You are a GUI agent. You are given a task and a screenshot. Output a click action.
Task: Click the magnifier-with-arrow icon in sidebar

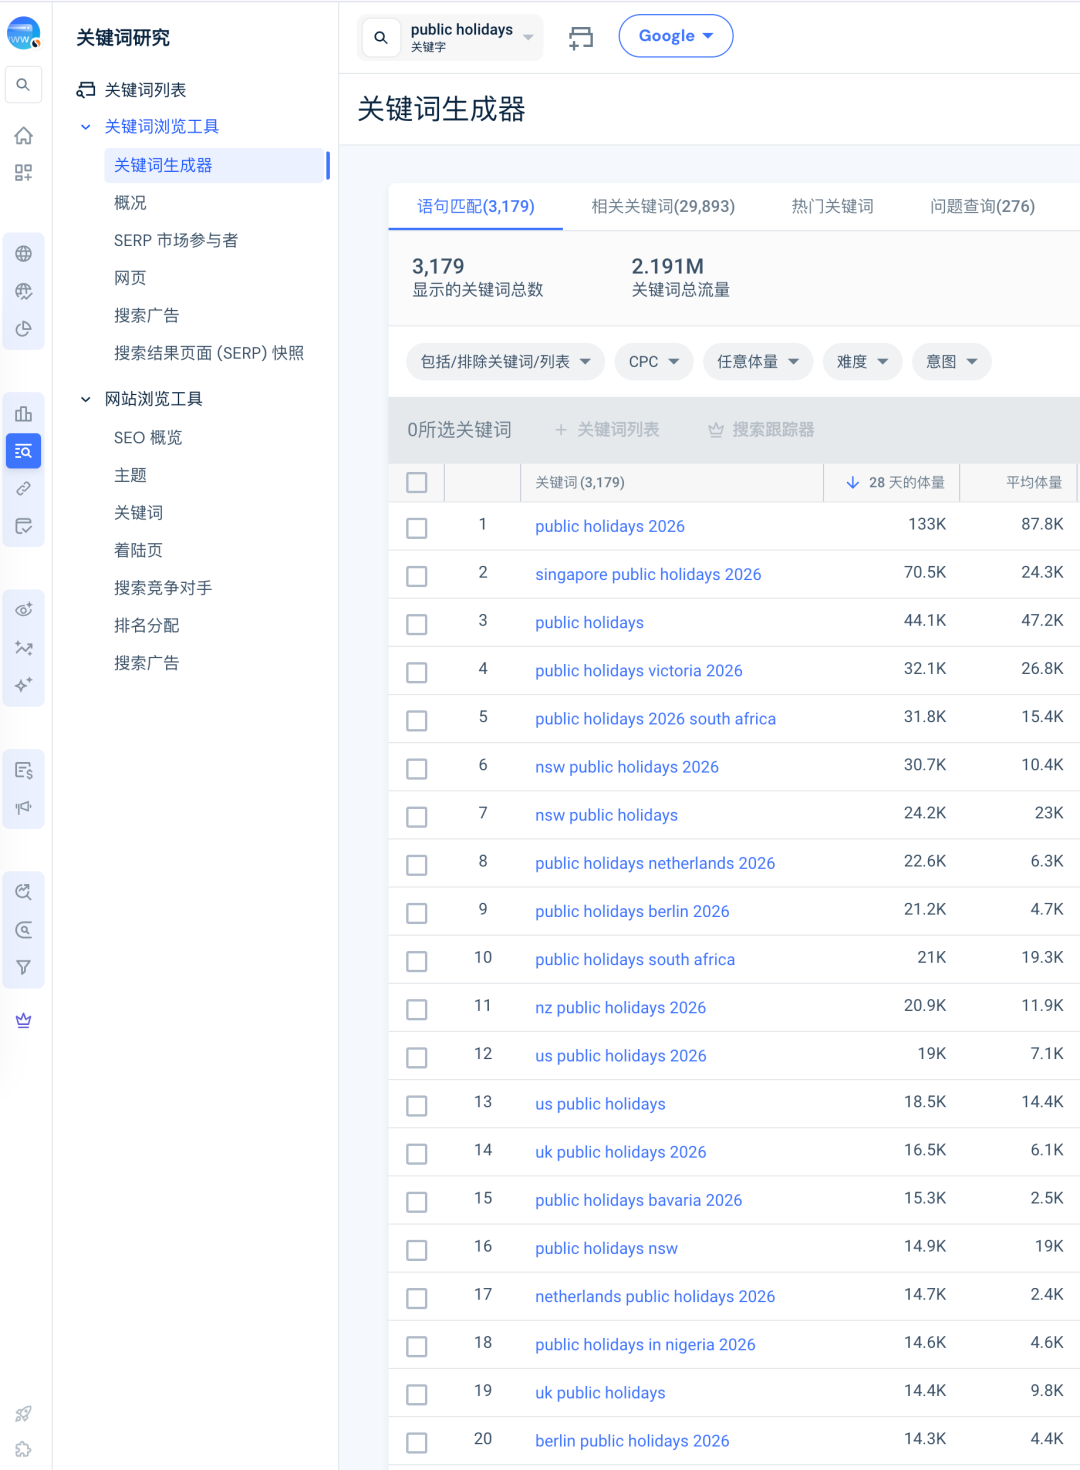(x=23, y=892)
